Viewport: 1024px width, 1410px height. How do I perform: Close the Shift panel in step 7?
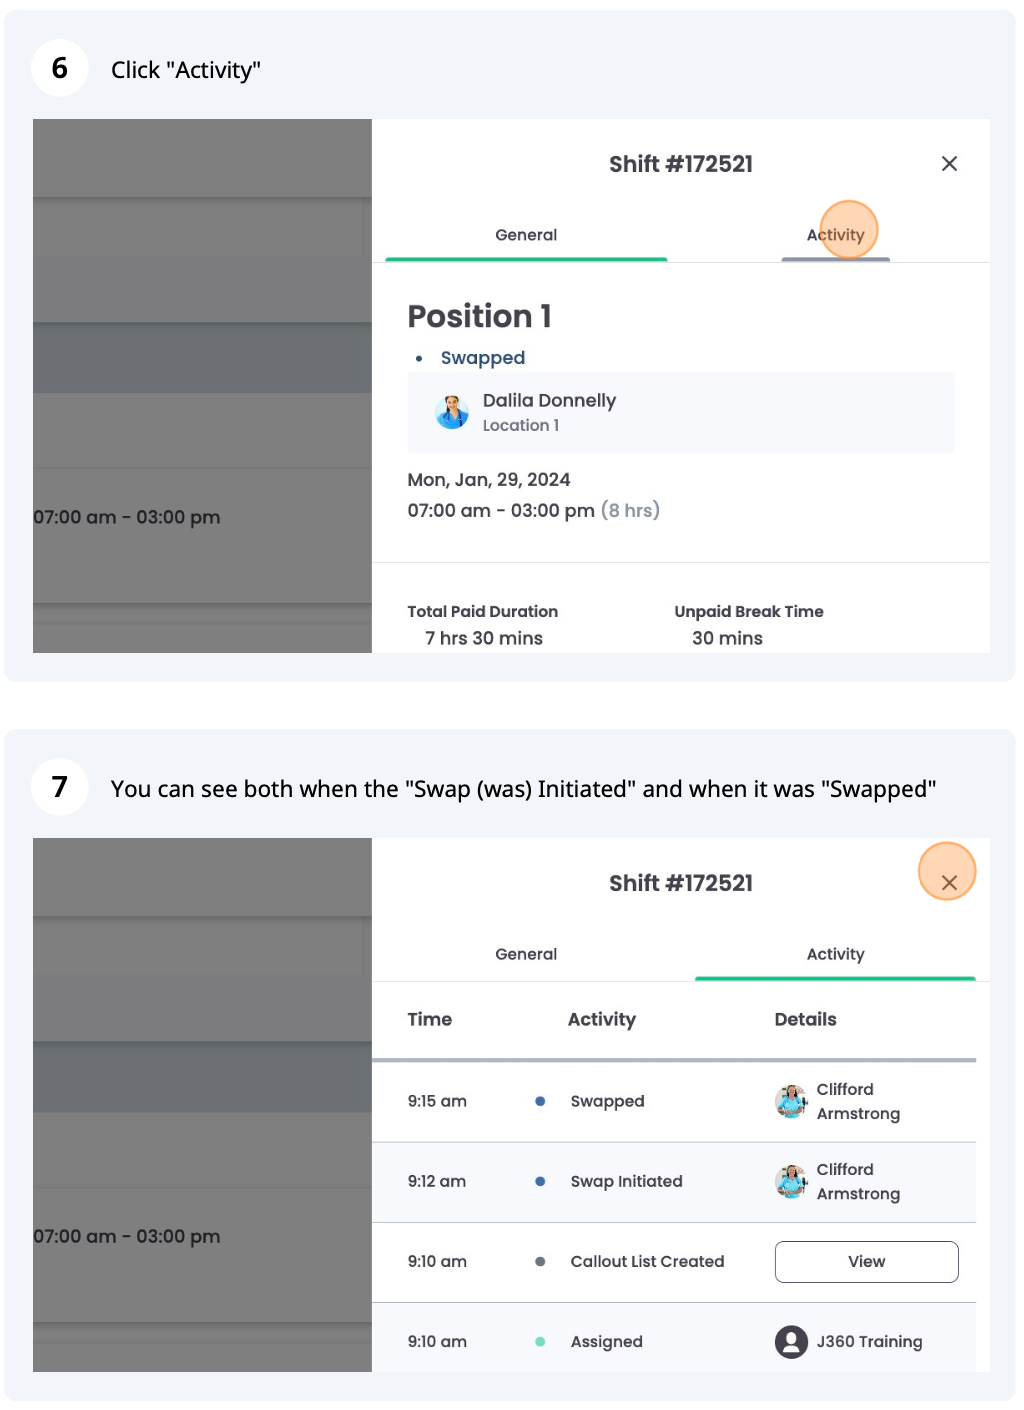[x=949, y=883]
